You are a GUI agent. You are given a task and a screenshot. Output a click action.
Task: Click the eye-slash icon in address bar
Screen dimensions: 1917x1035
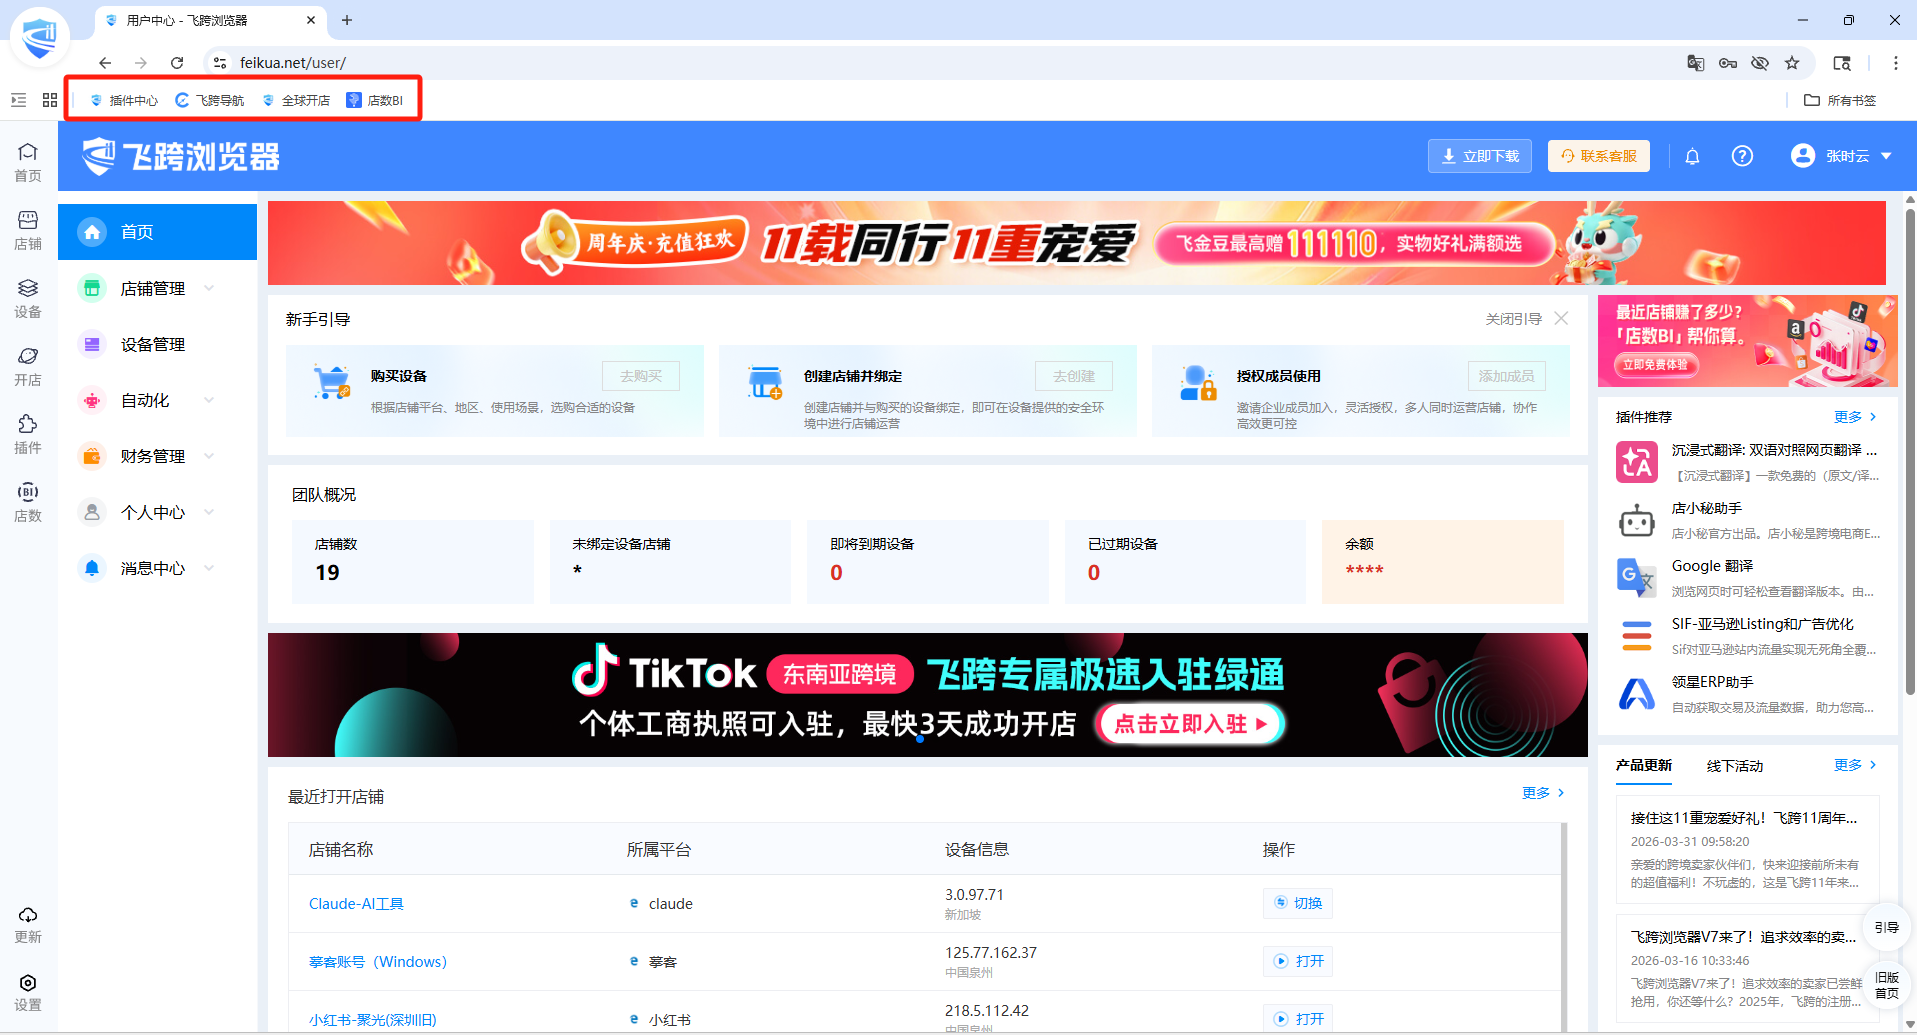[x=1760, y=63]
